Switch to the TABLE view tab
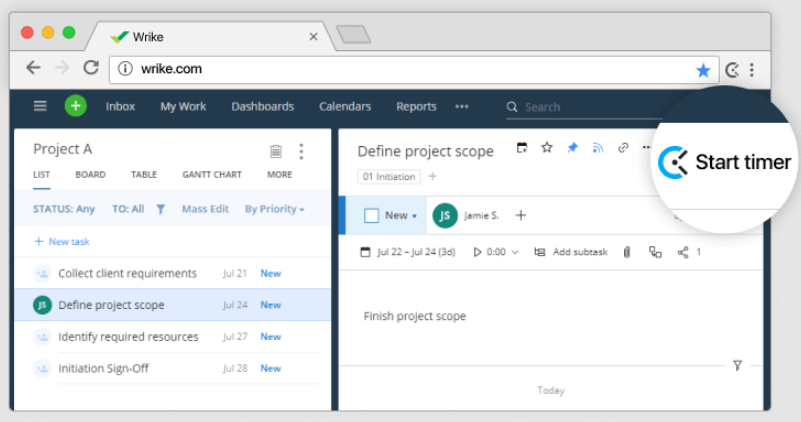801x422 pixels. [144, 175]
